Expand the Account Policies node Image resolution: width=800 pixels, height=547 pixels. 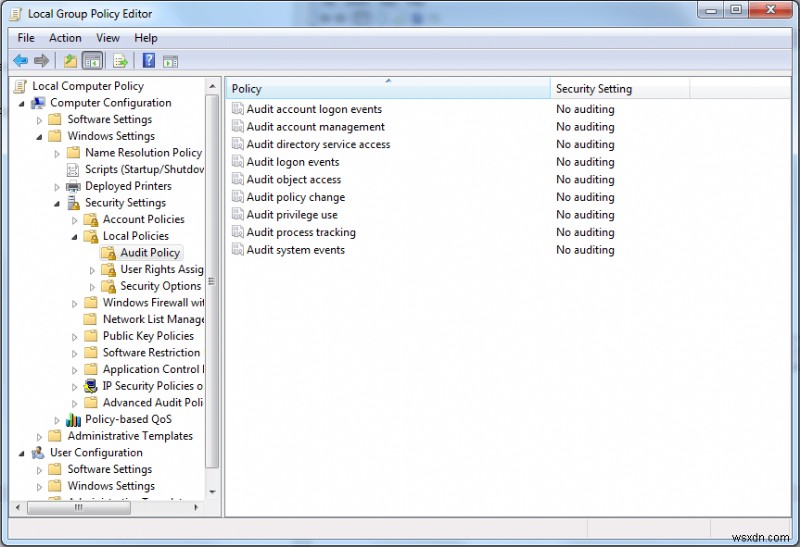pos(74,220)
